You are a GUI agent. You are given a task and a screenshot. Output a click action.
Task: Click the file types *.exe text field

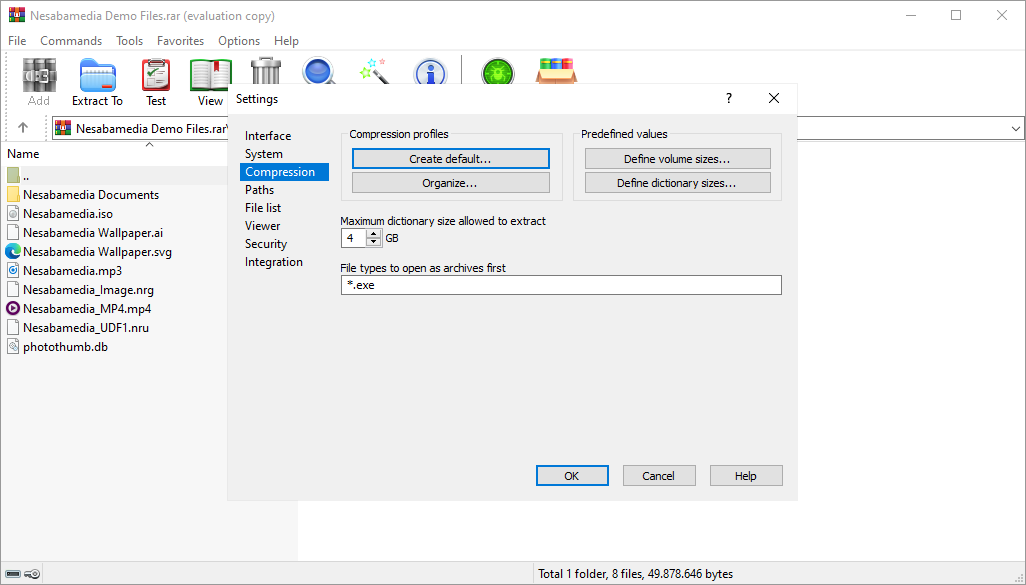(x=560, y=285)
